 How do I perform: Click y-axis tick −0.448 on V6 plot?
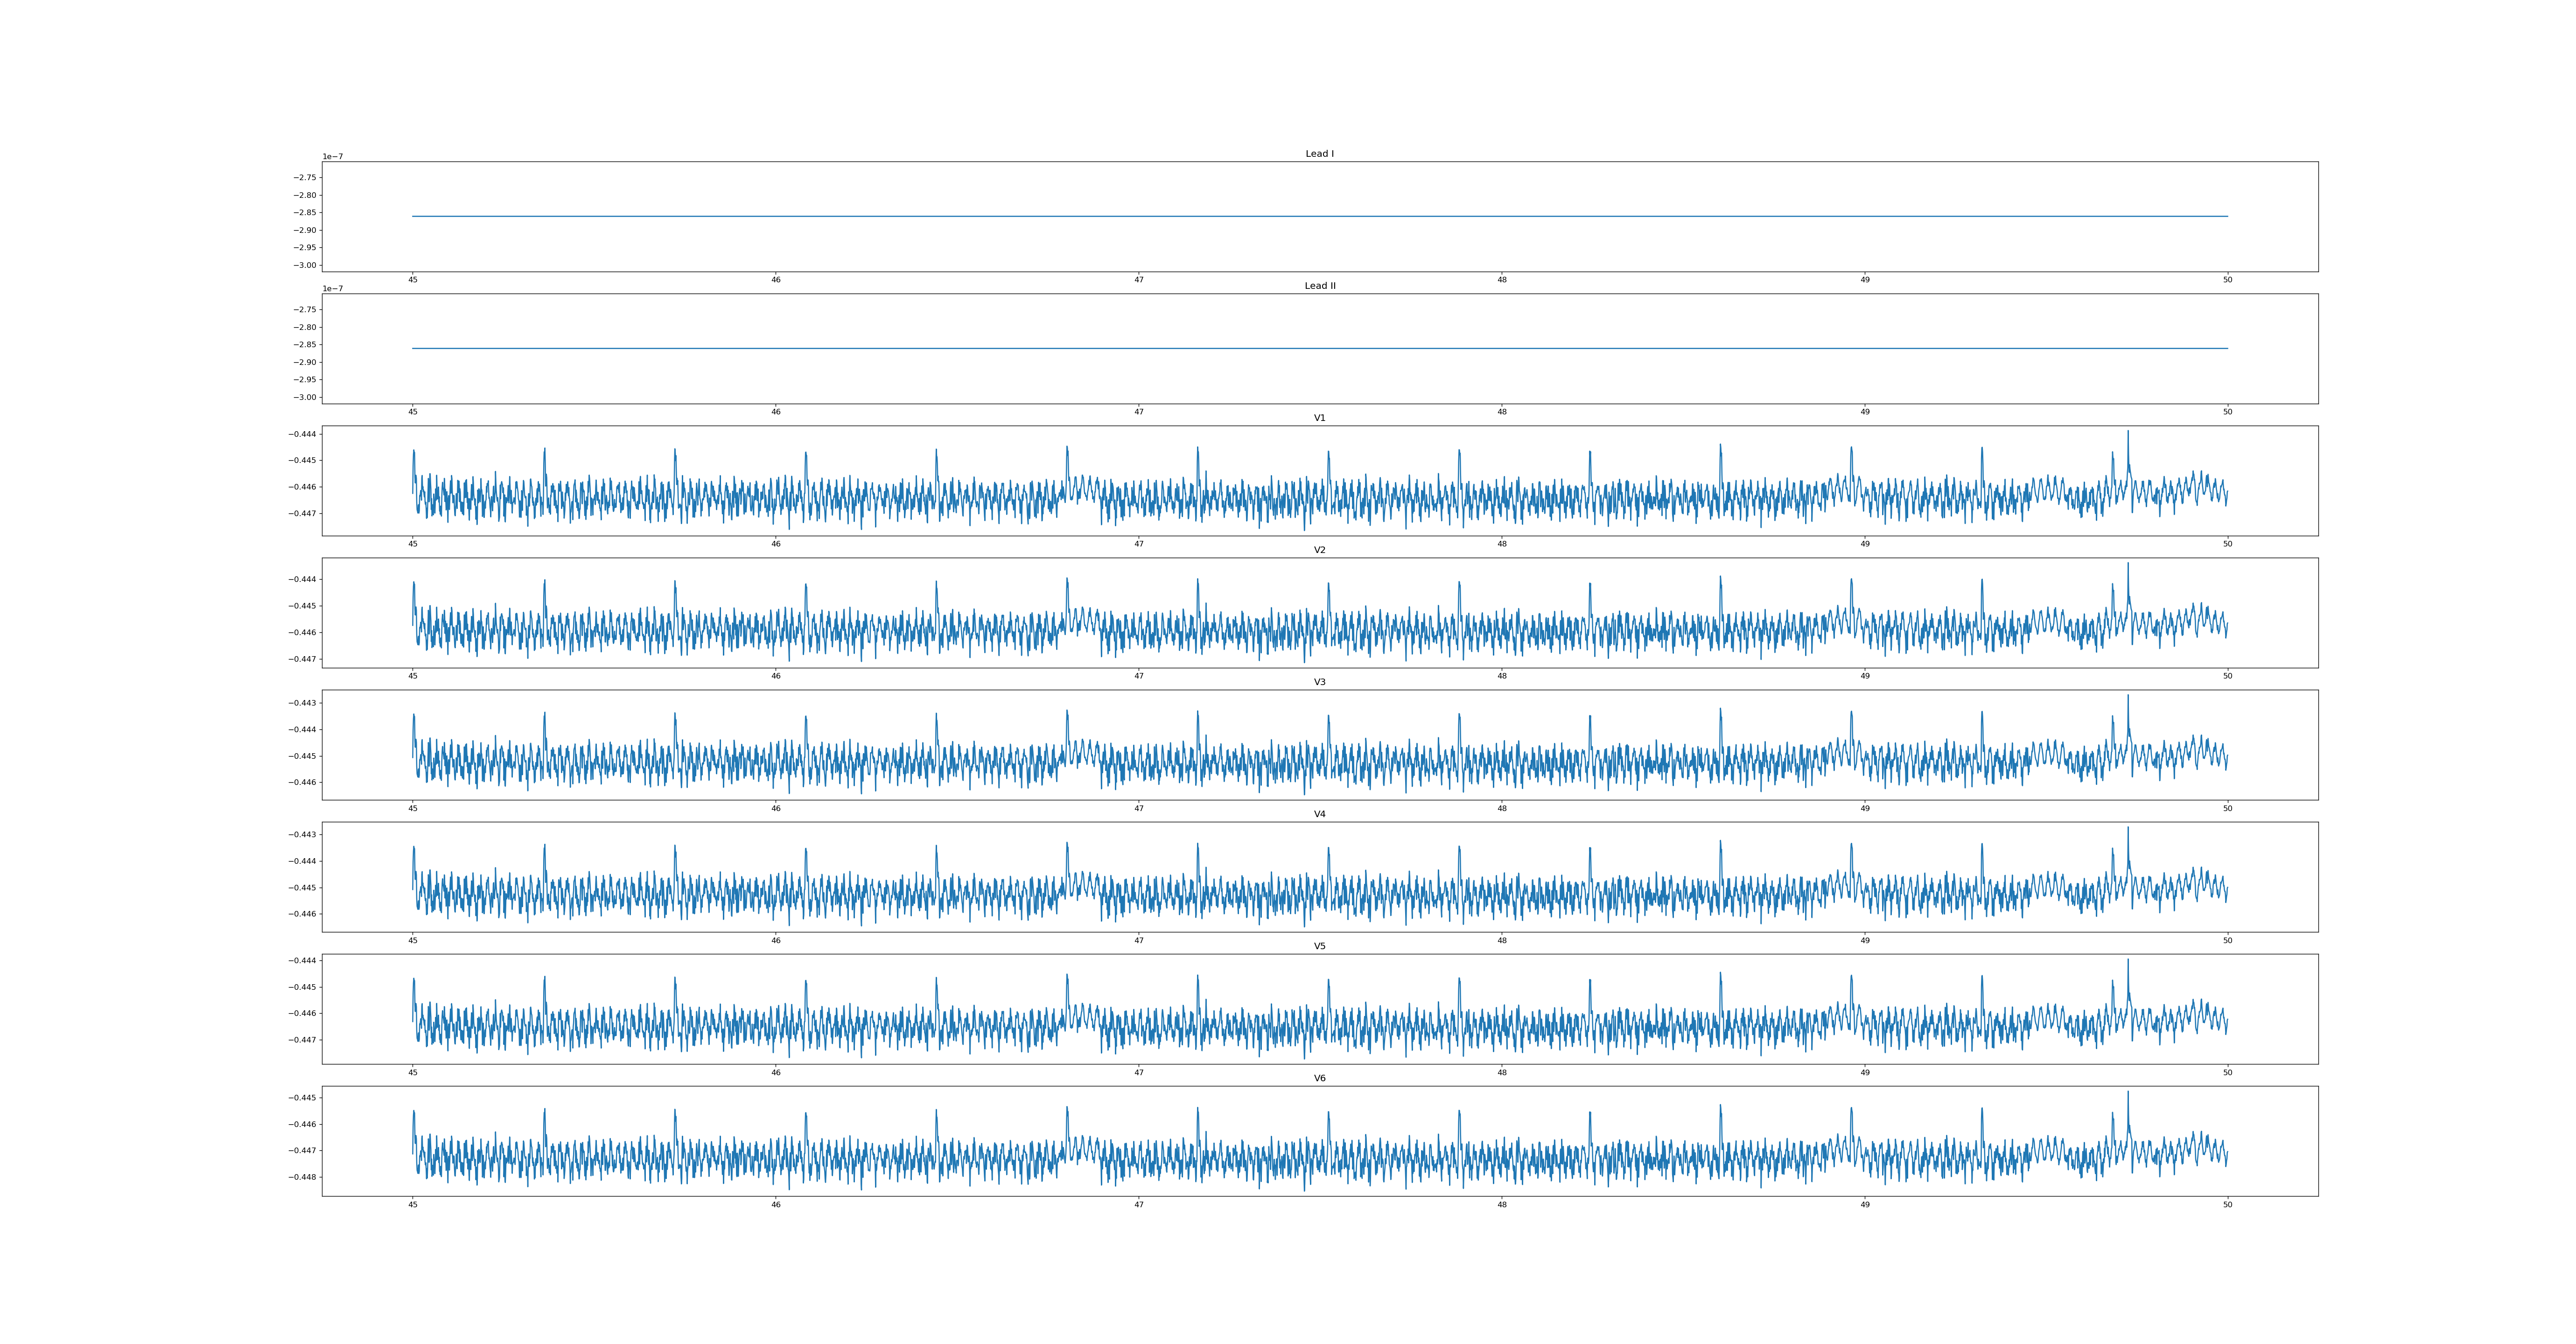tap(302, 1177)
